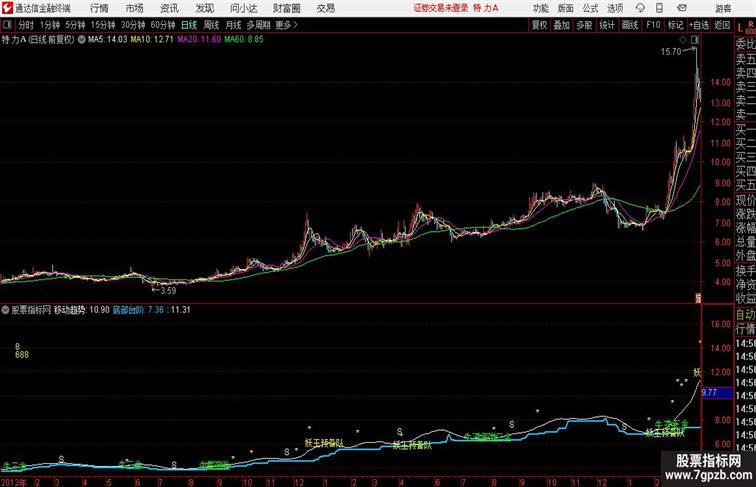Click 自动 in the right panel
The width and height of the screenshot is (756, 487).
click(x=745, y=315)
